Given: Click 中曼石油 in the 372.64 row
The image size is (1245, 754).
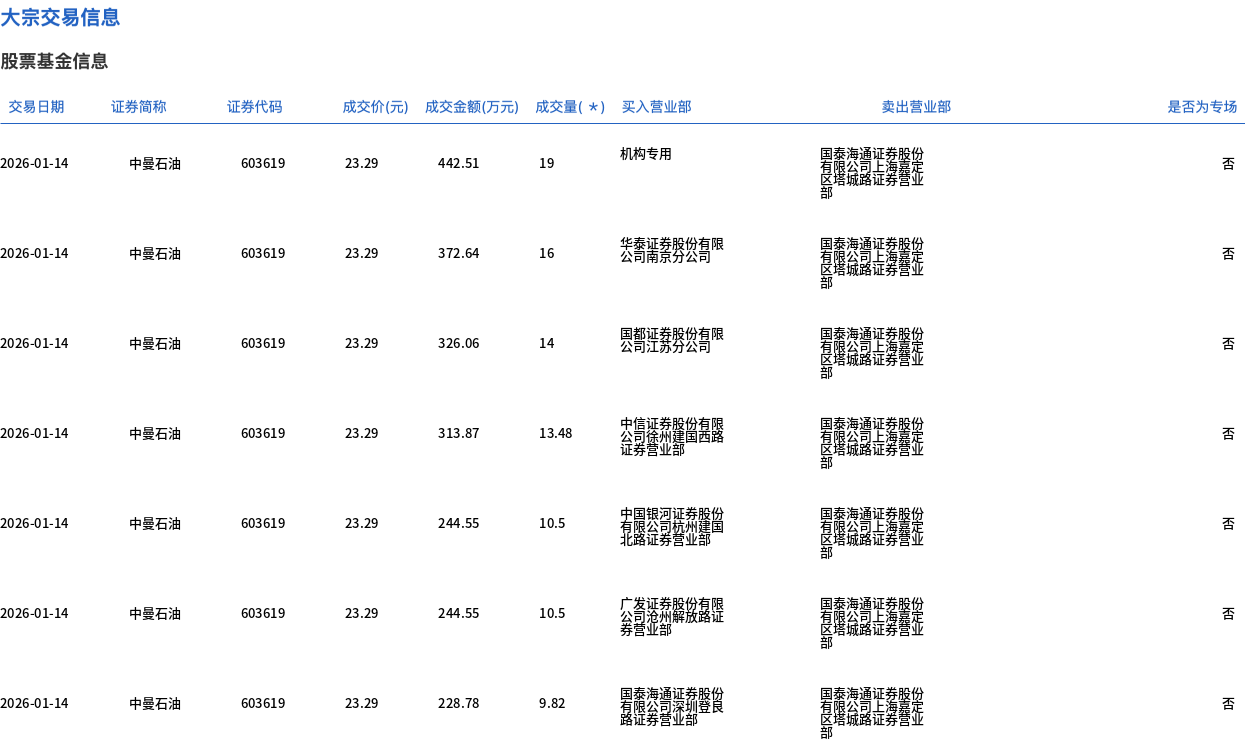Looking at the screenshot, I should point(155,253).
